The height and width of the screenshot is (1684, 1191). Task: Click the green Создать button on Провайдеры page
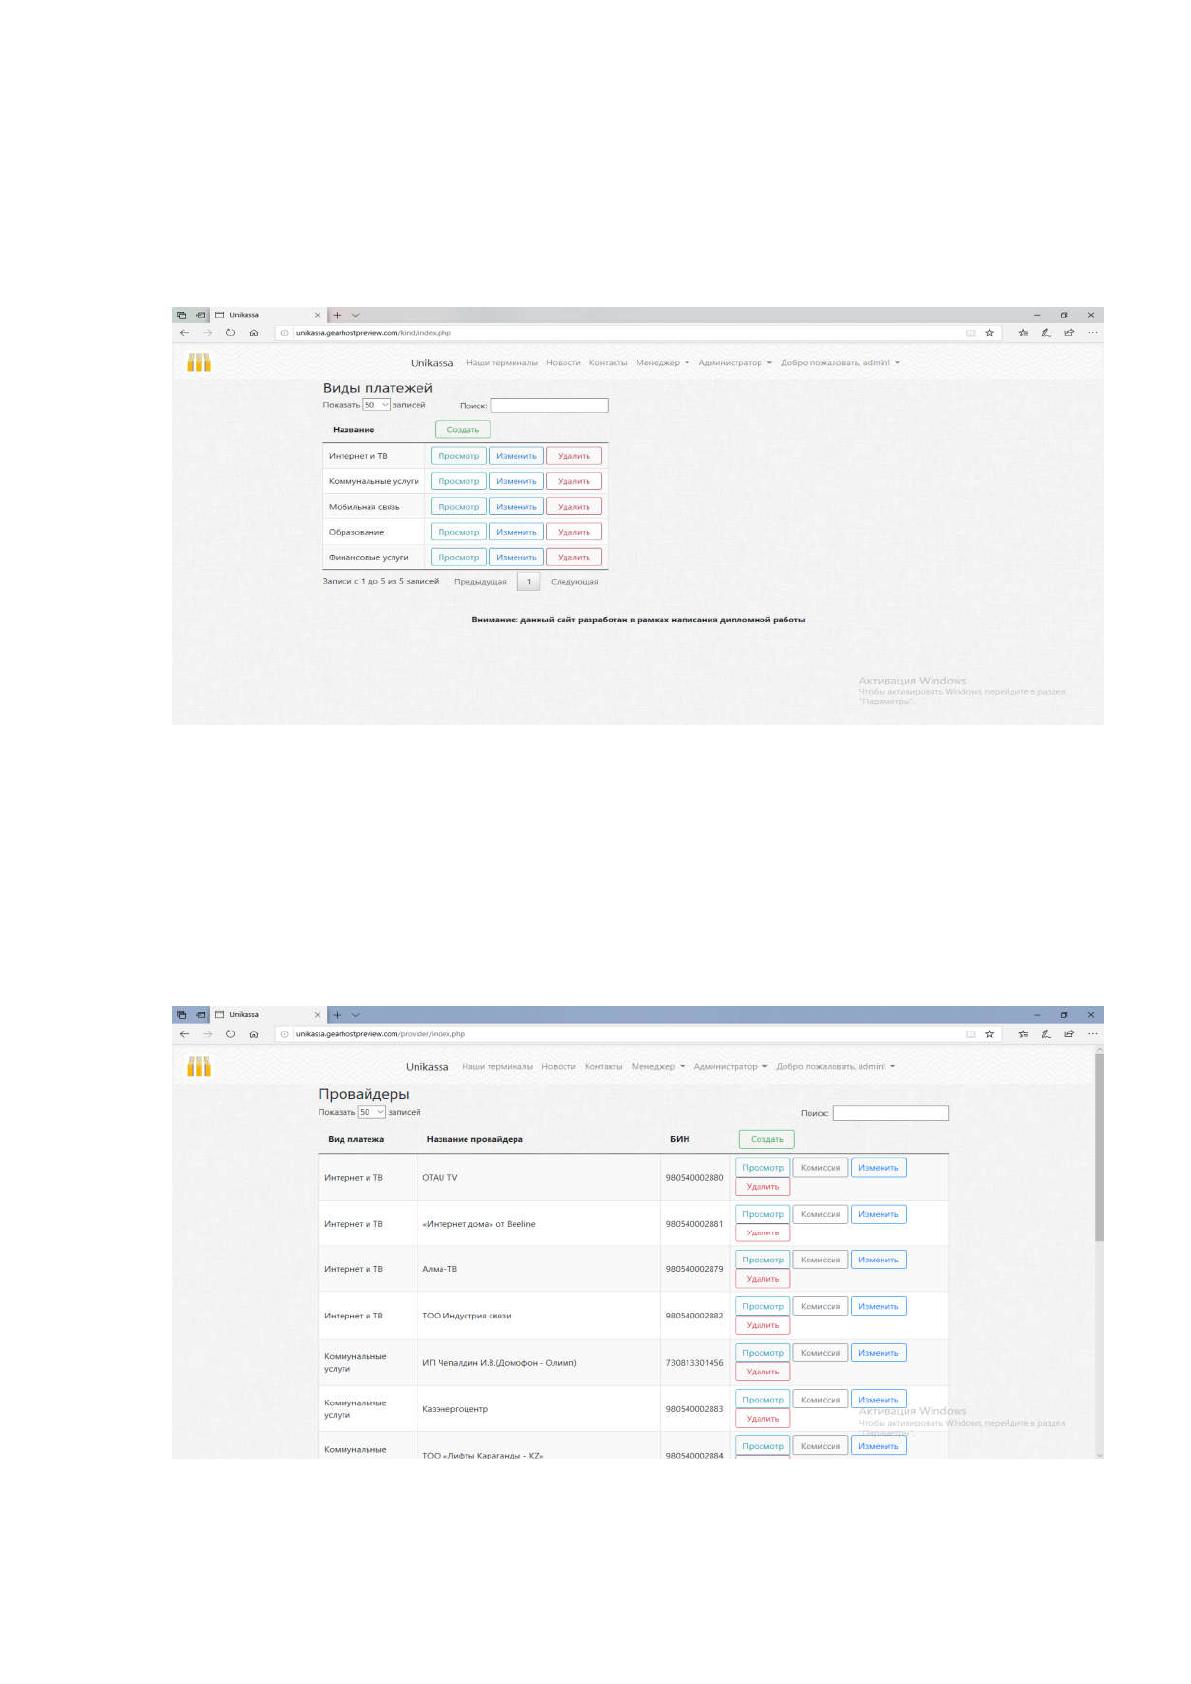pyautogui.click(x=767, y=1139)
